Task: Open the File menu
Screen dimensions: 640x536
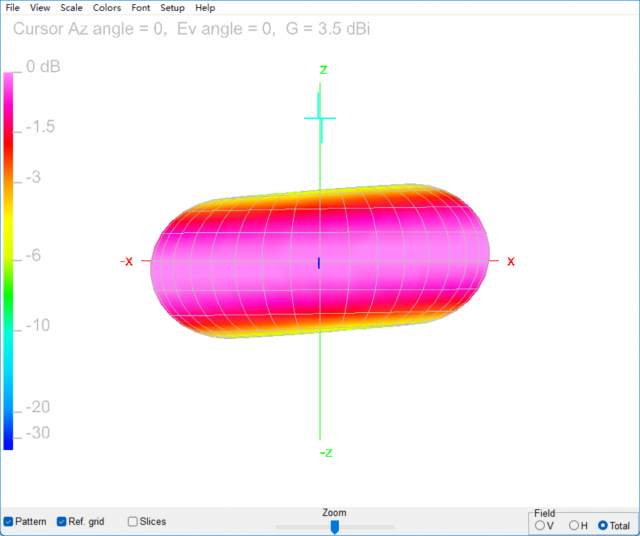Action: pos(13,8)
